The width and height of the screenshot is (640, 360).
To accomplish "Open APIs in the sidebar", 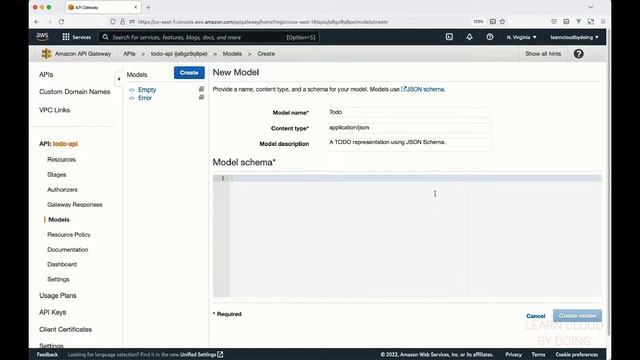I will click(x=46, y=75).
